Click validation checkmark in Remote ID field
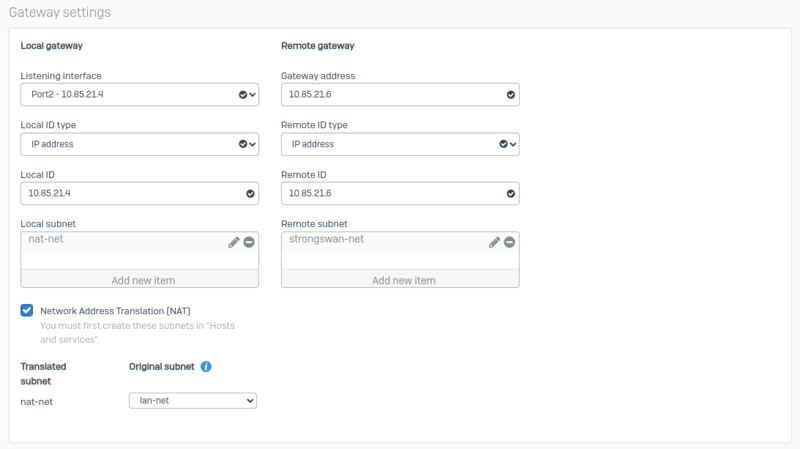The image size is (800, 449). [510, 193]
